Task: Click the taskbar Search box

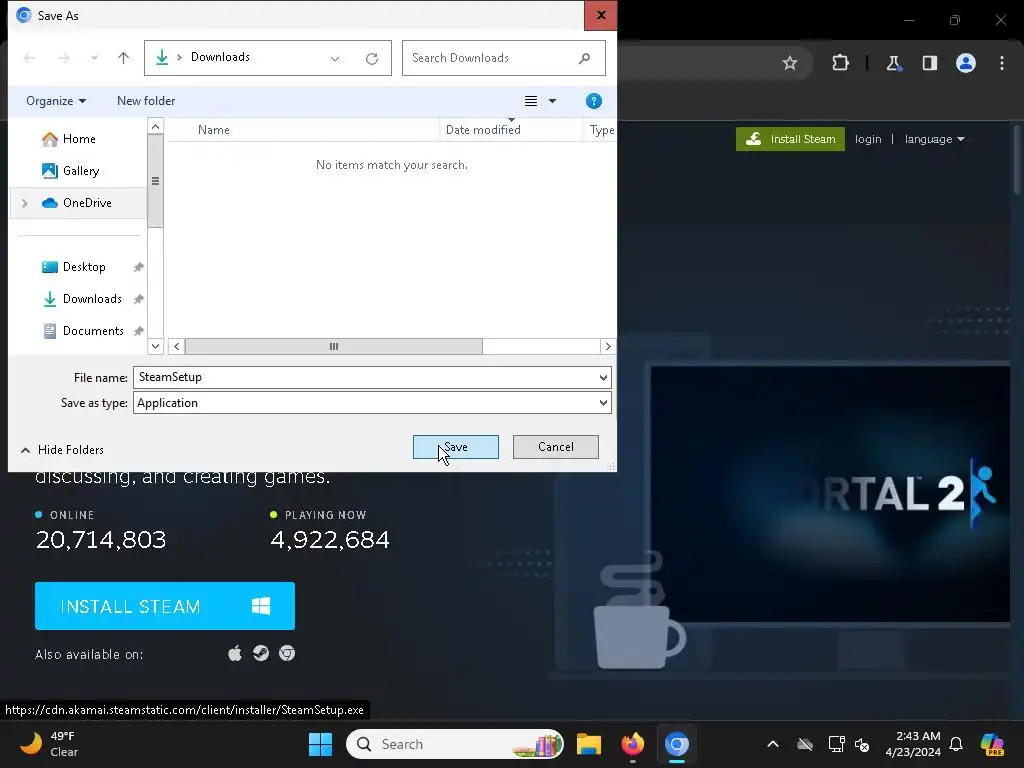Action: [x=455, y=744]
